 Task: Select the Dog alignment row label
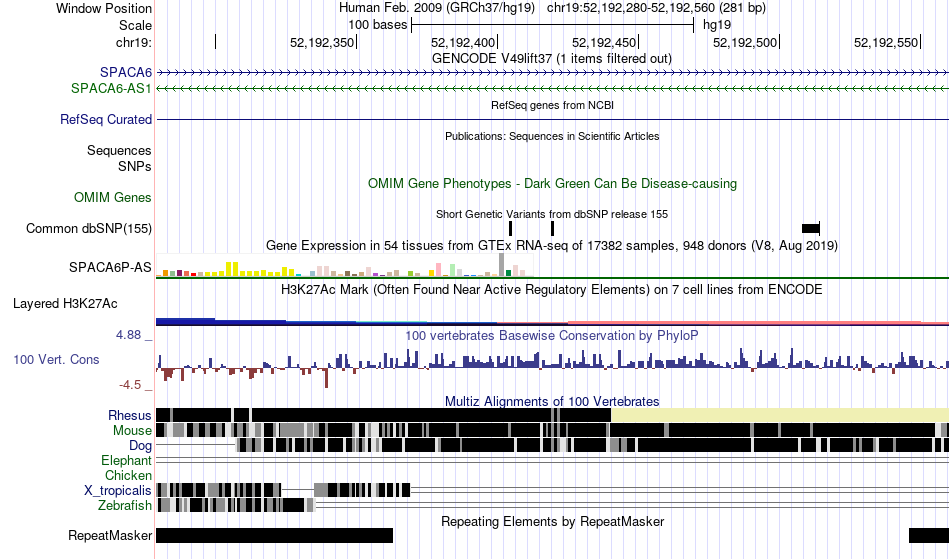pos(140,446)
